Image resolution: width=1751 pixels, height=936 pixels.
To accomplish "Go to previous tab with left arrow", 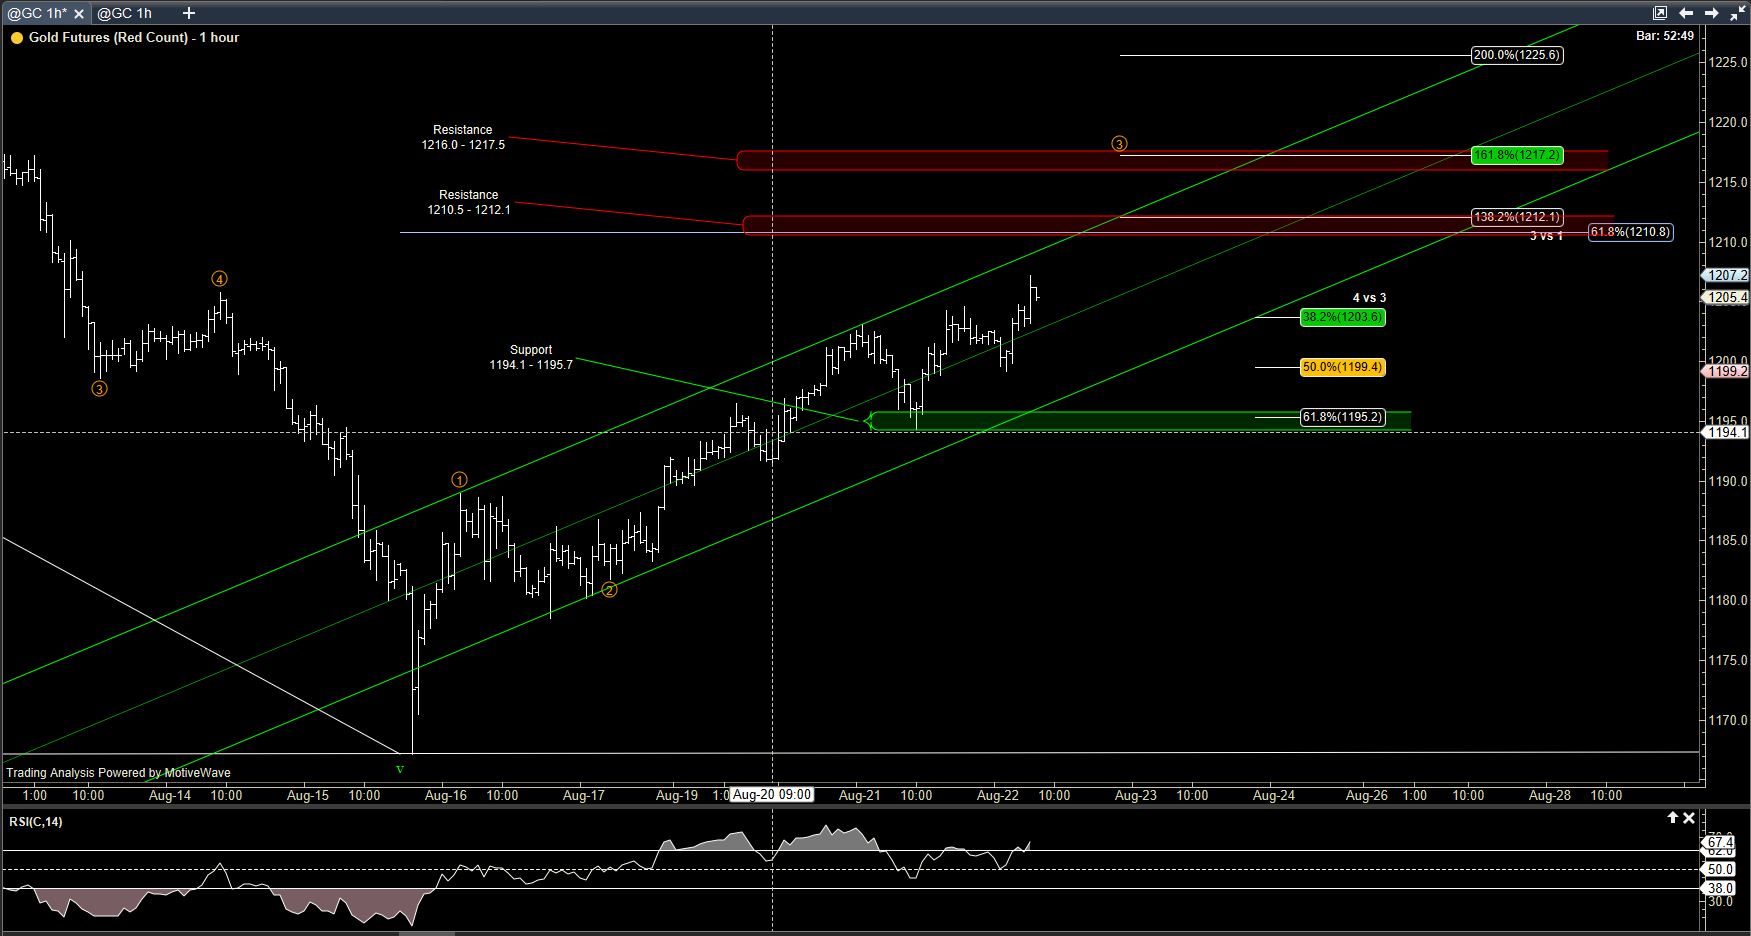I will [1686, 13].
